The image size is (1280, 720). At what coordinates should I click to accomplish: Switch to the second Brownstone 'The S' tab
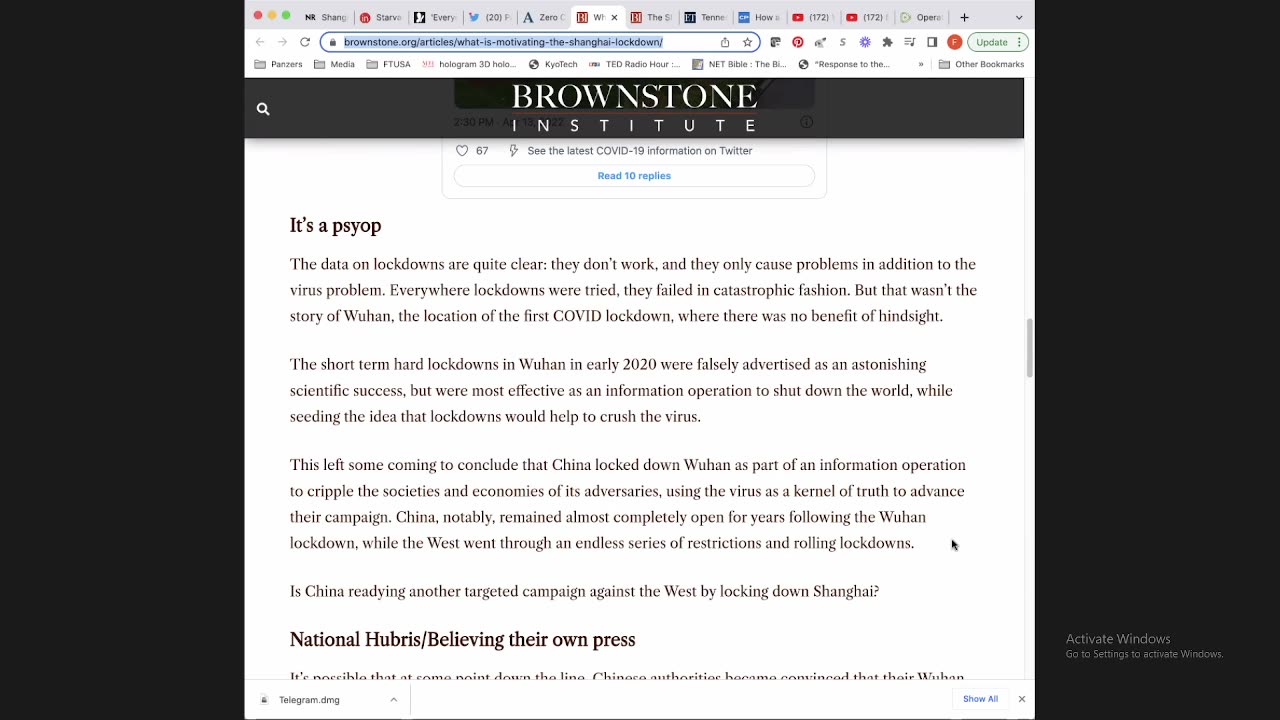pyautogui.click(x=651, y=17)
